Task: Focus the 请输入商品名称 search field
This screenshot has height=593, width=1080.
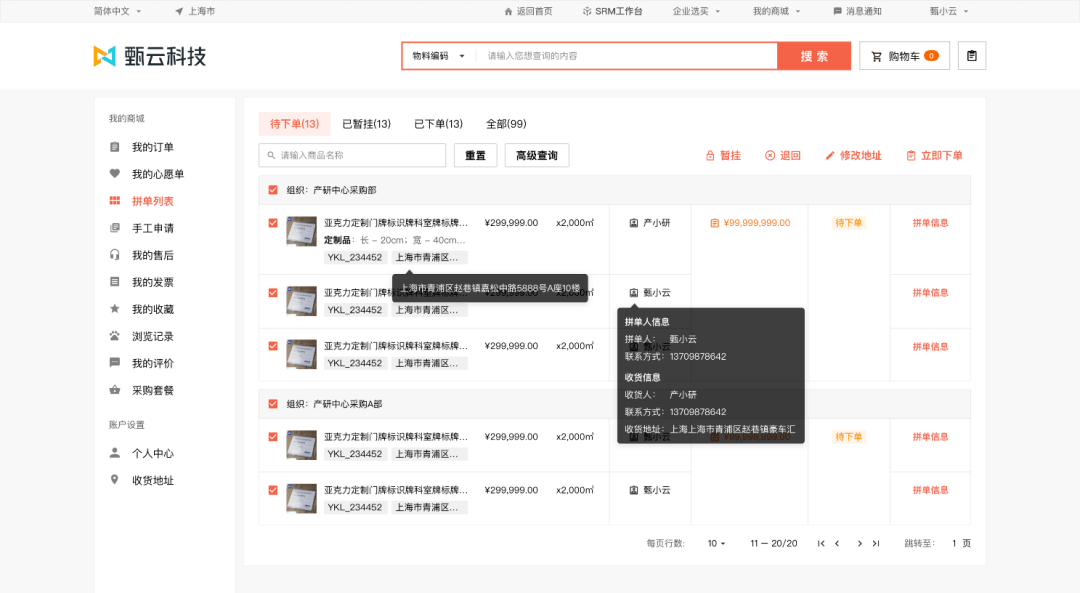Action: pyautogui.click(x=353, y=156)
